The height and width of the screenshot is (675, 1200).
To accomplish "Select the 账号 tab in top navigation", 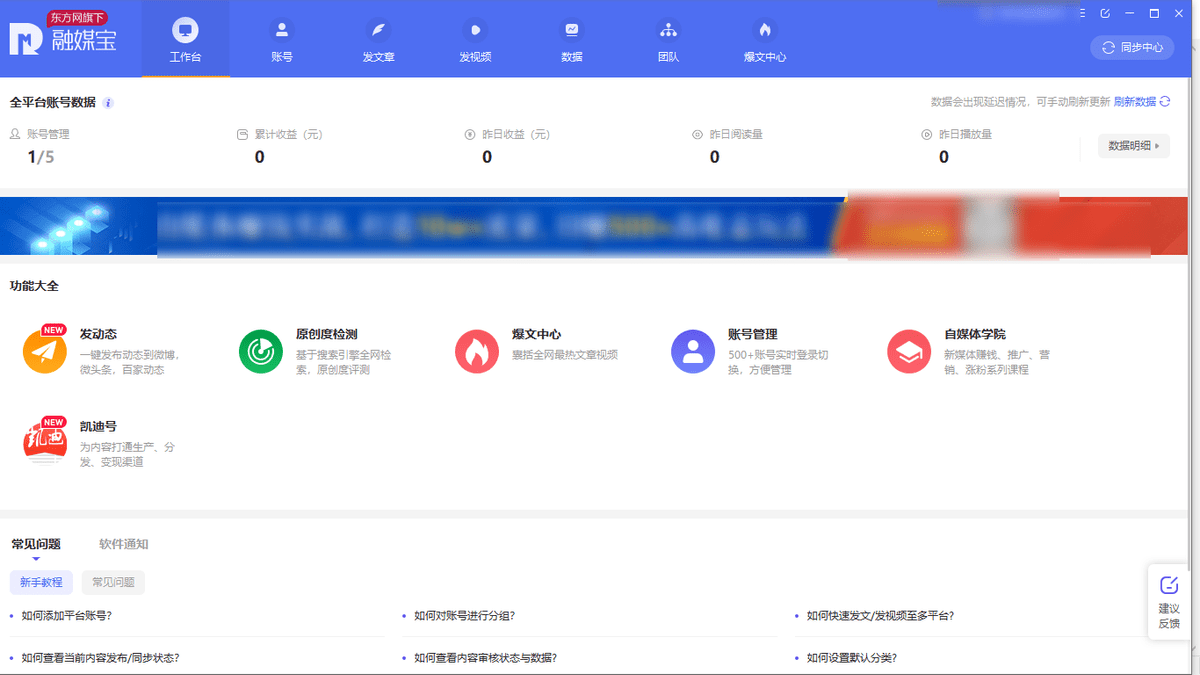I will 282,40.
